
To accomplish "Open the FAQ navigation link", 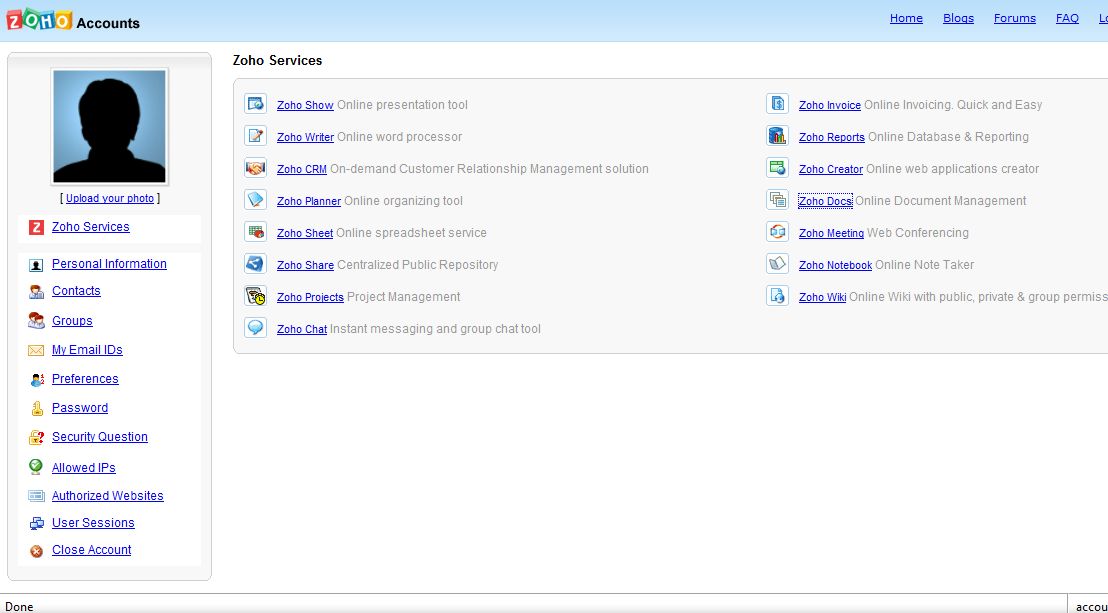I will 1067,18.
